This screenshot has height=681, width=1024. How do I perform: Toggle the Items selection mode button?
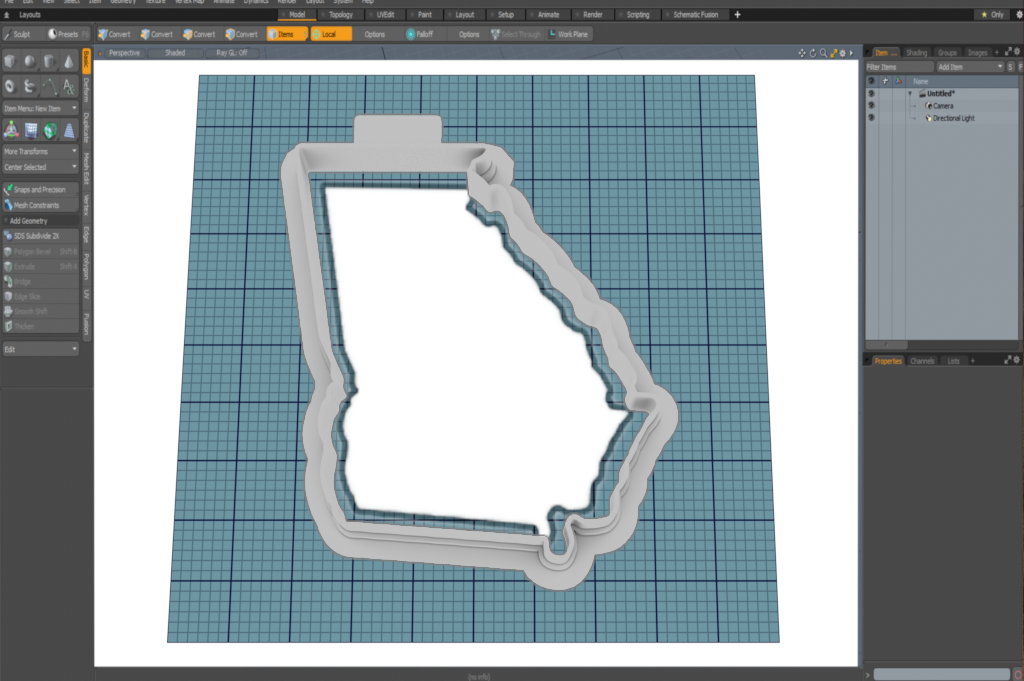[x=286, y=34]
